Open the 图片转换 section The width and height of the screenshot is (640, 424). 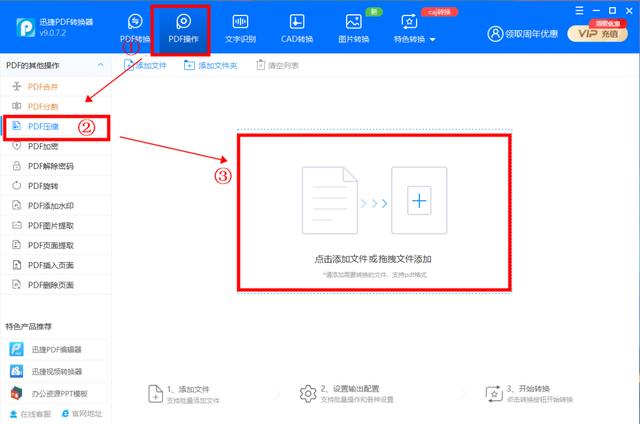pos(352,27)
